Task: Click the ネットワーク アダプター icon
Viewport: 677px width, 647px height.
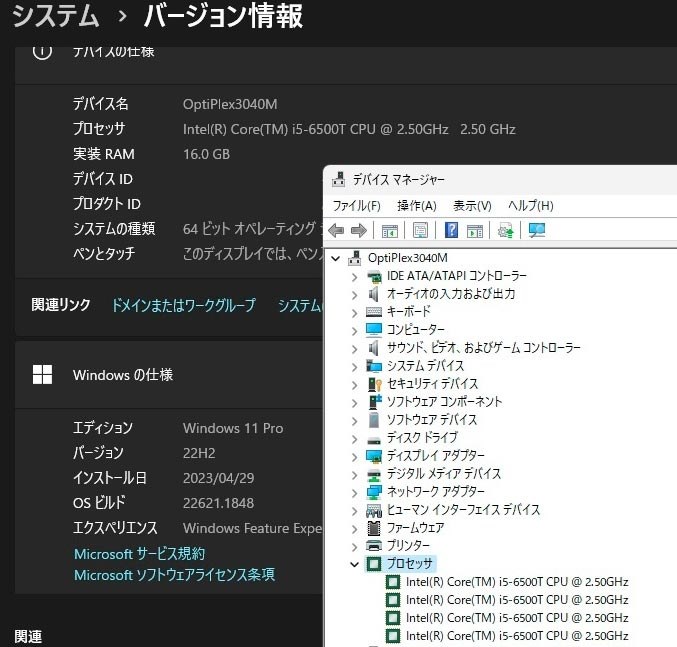Action: point(374,492)
